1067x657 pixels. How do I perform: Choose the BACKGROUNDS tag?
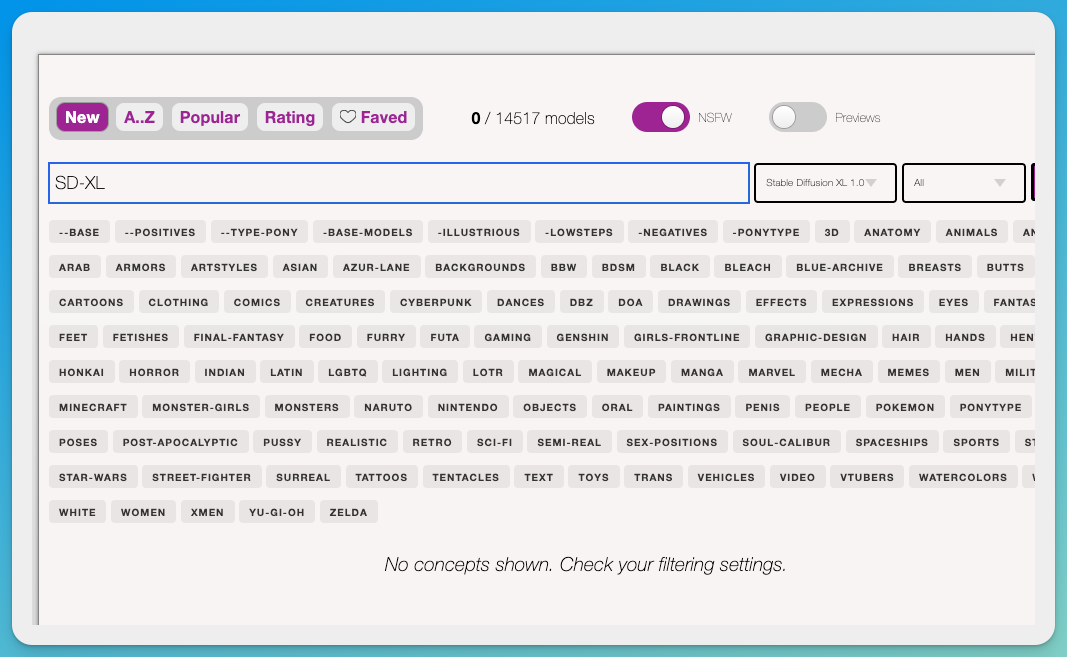pyautogui.click(x=480, y=267)
